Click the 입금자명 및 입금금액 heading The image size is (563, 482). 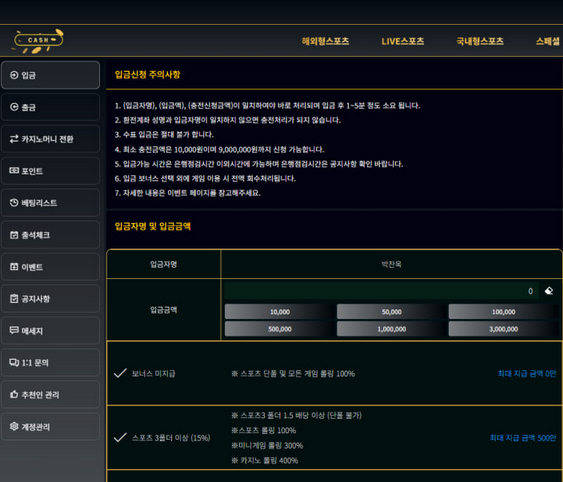pos(153,226)
